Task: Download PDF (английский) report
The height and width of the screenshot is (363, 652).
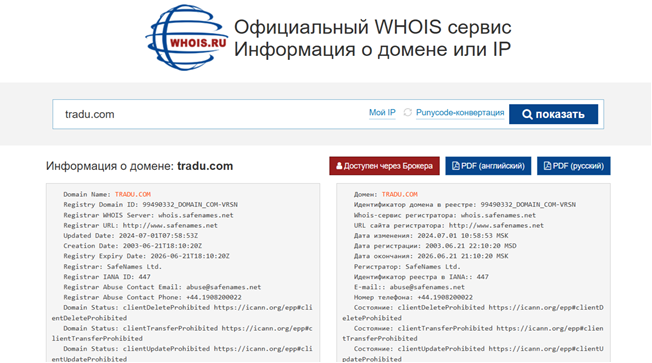Action: pyautogui.click(x=488, y=166)
